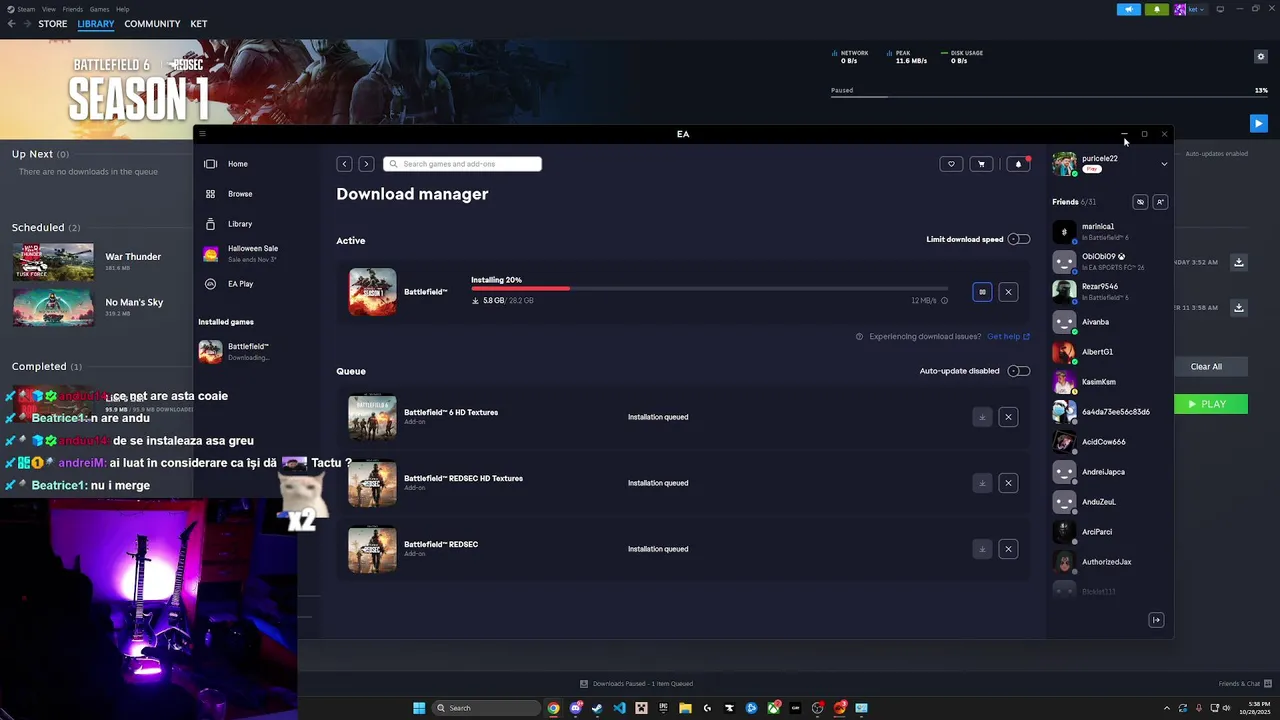Download No Man's Sky update icon

point(1238,307)
